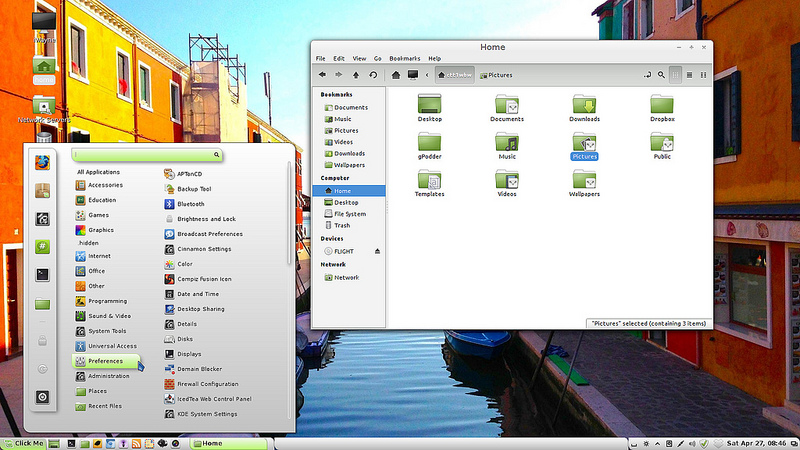
Task: Open the Bookmarks menu in the menu bar
Action: [x=405, y=59]
